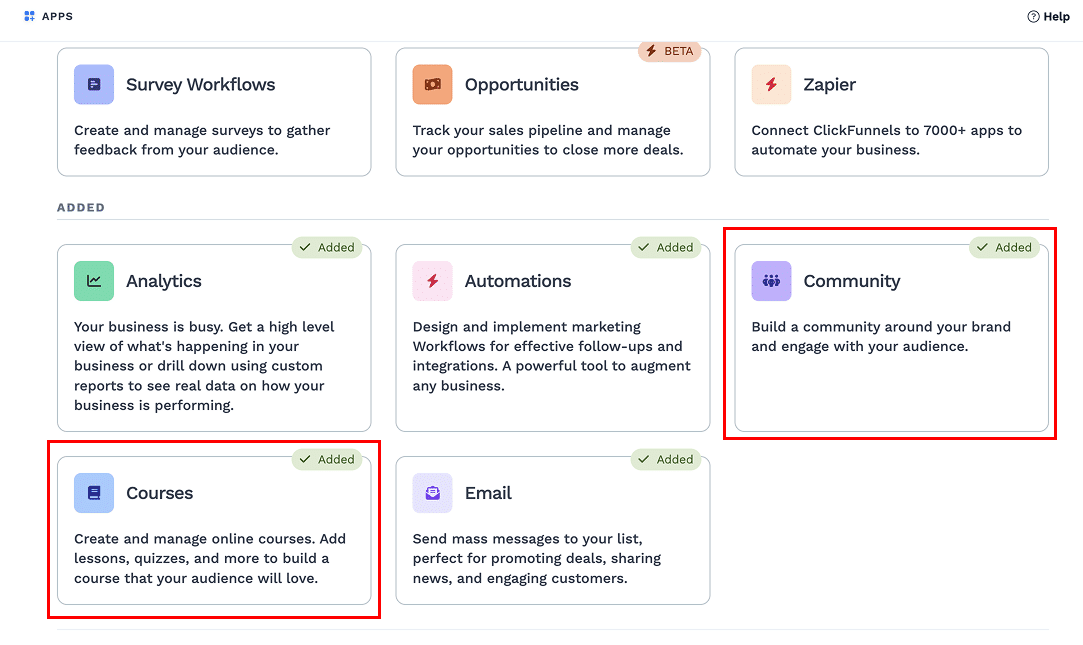Click the BETA badge on Opportunities
1083x645 pixels.
click(x=670, y=50)
